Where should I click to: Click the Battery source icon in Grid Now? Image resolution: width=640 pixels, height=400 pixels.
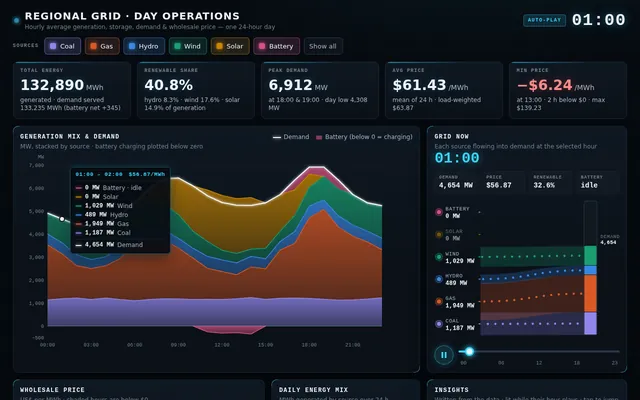click(x=439, y=212)
